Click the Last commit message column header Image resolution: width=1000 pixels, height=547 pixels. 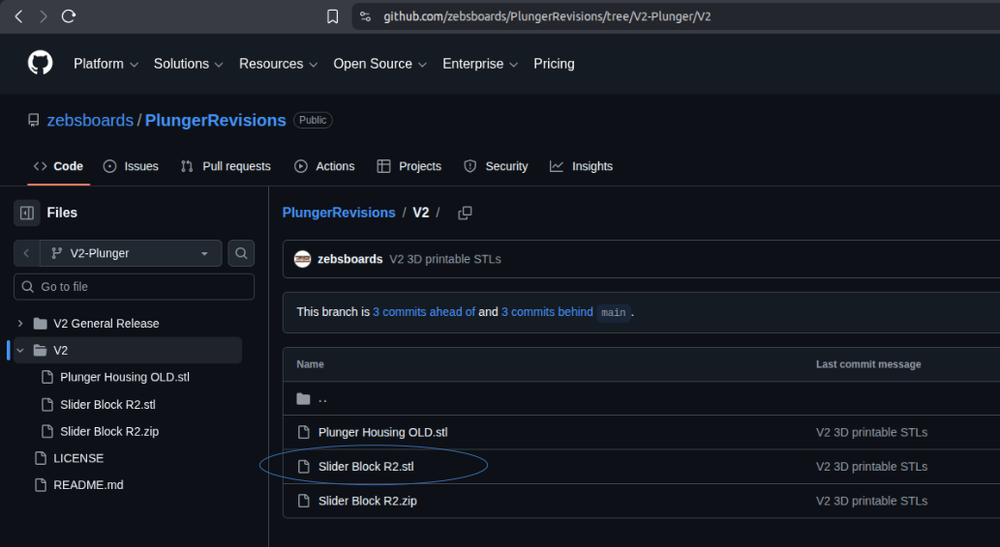click(x=868, y=365)
